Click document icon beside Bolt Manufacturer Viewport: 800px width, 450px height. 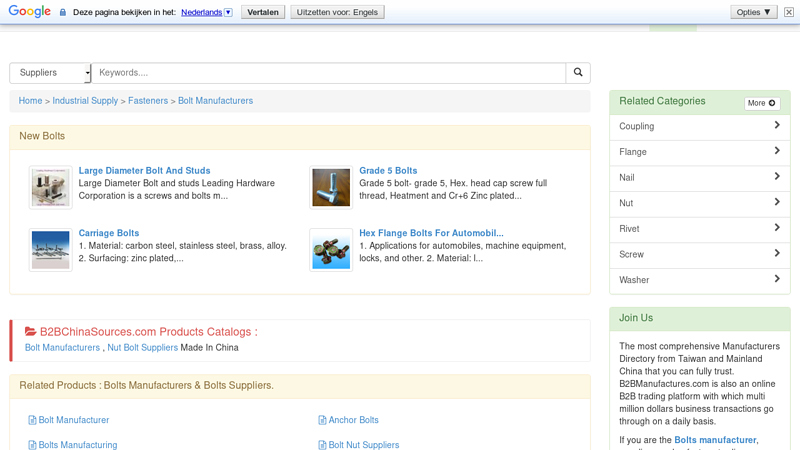click(32, 420)
